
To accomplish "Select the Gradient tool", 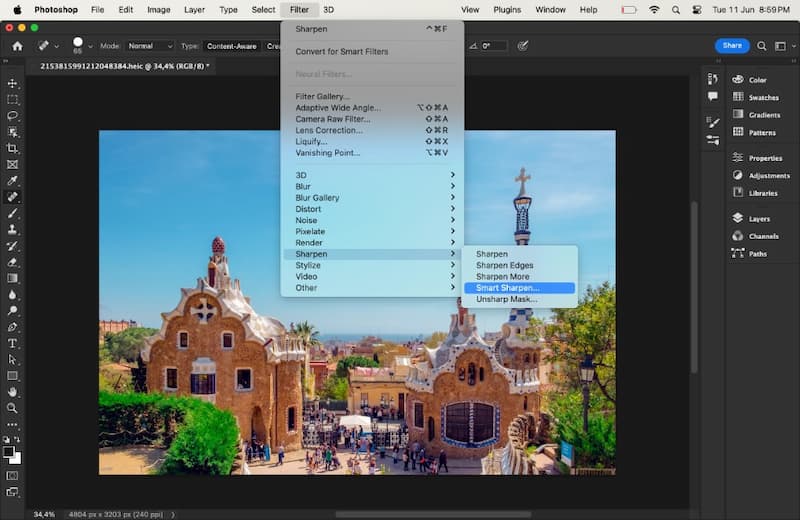I will pyautogui.click(x=12, y=278).
